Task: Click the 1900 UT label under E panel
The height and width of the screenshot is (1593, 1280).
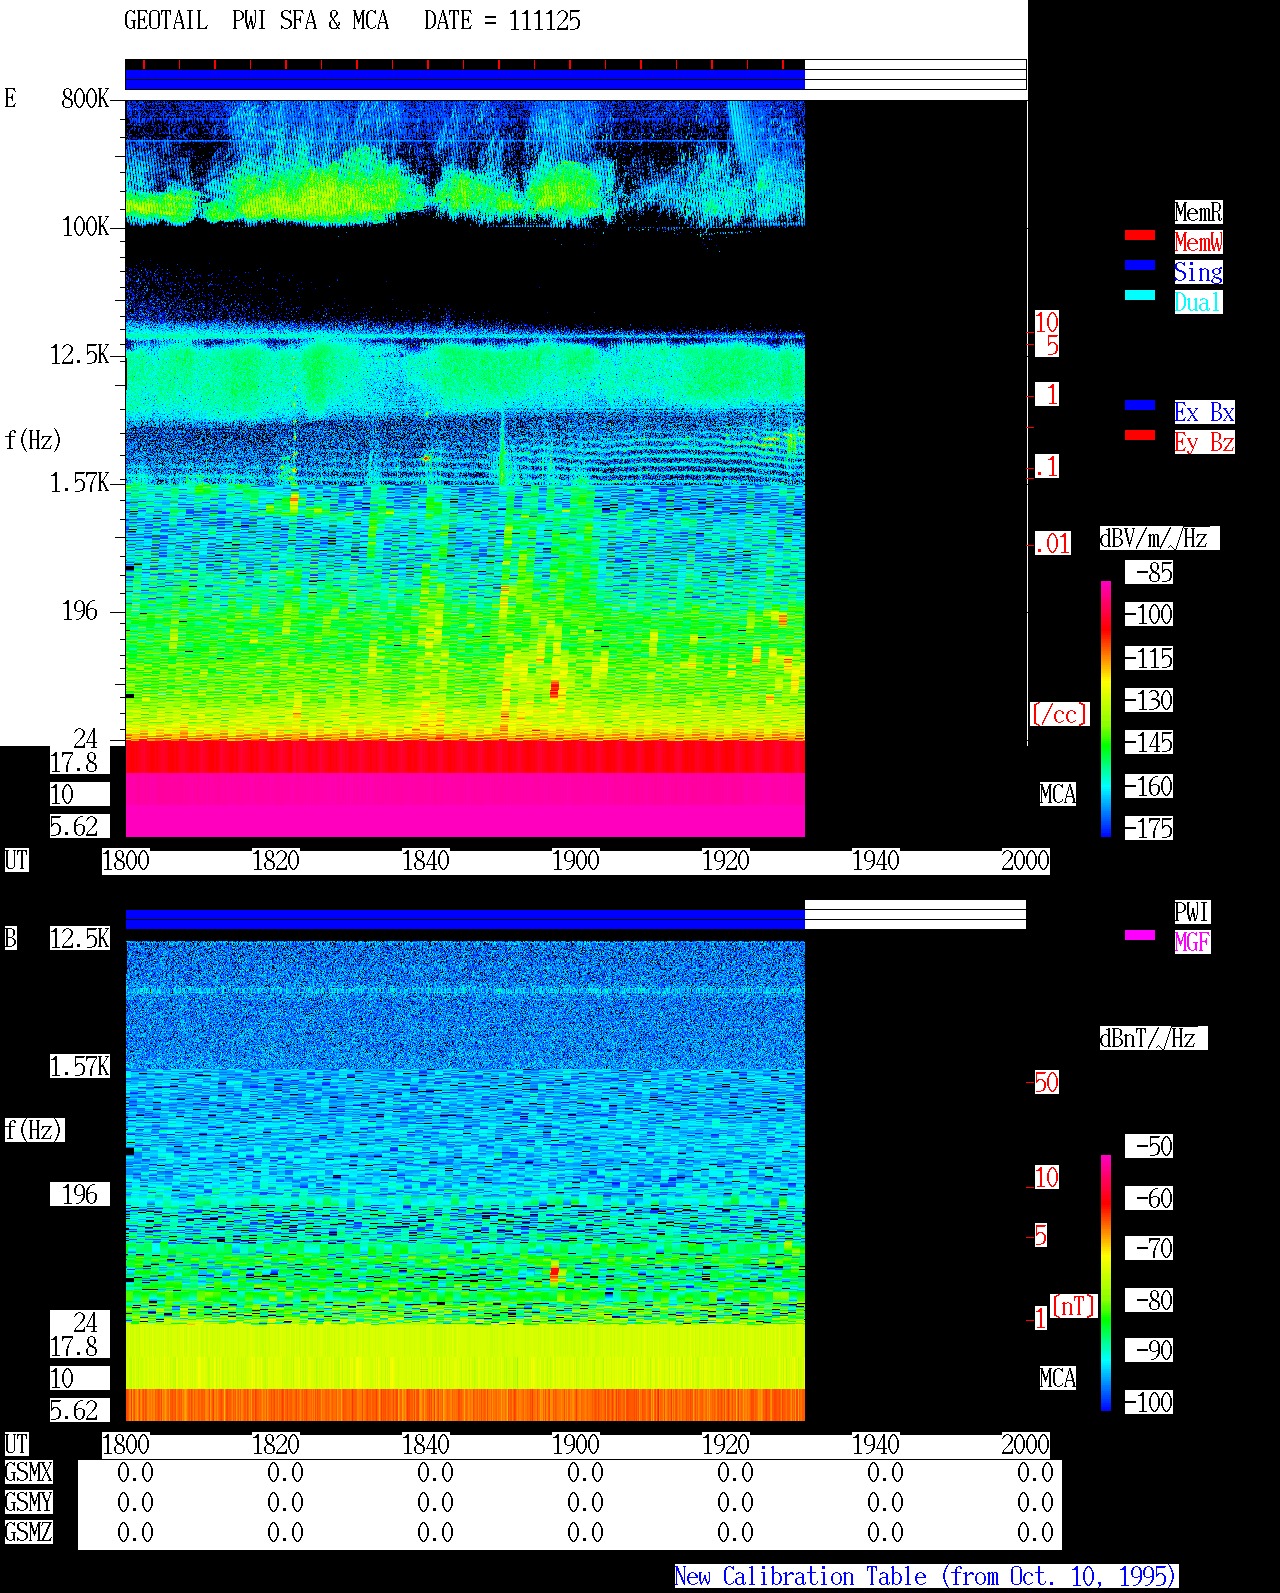Action: click(576, 861)
